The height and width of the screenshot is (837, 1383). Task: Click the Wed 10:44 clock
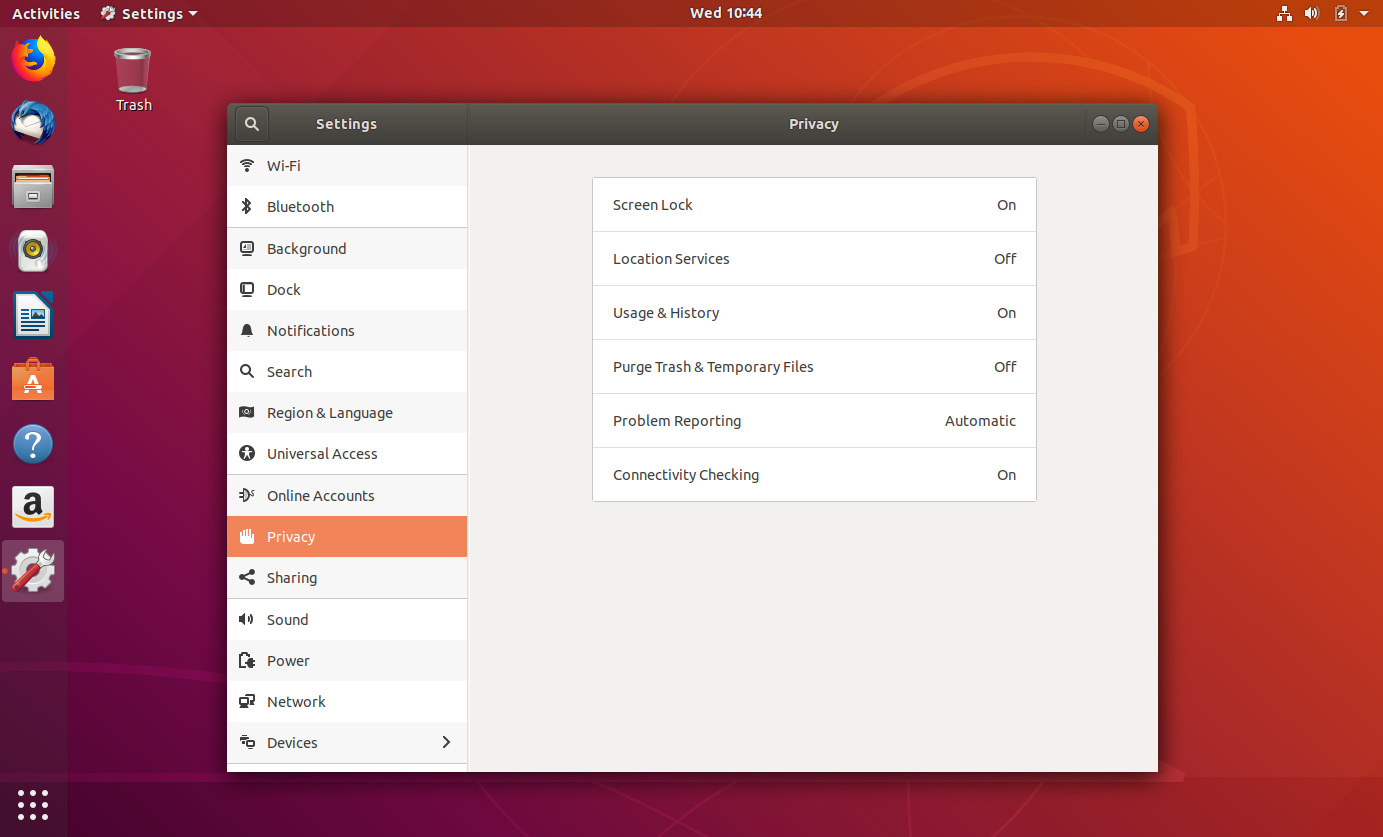click(726, 13)
